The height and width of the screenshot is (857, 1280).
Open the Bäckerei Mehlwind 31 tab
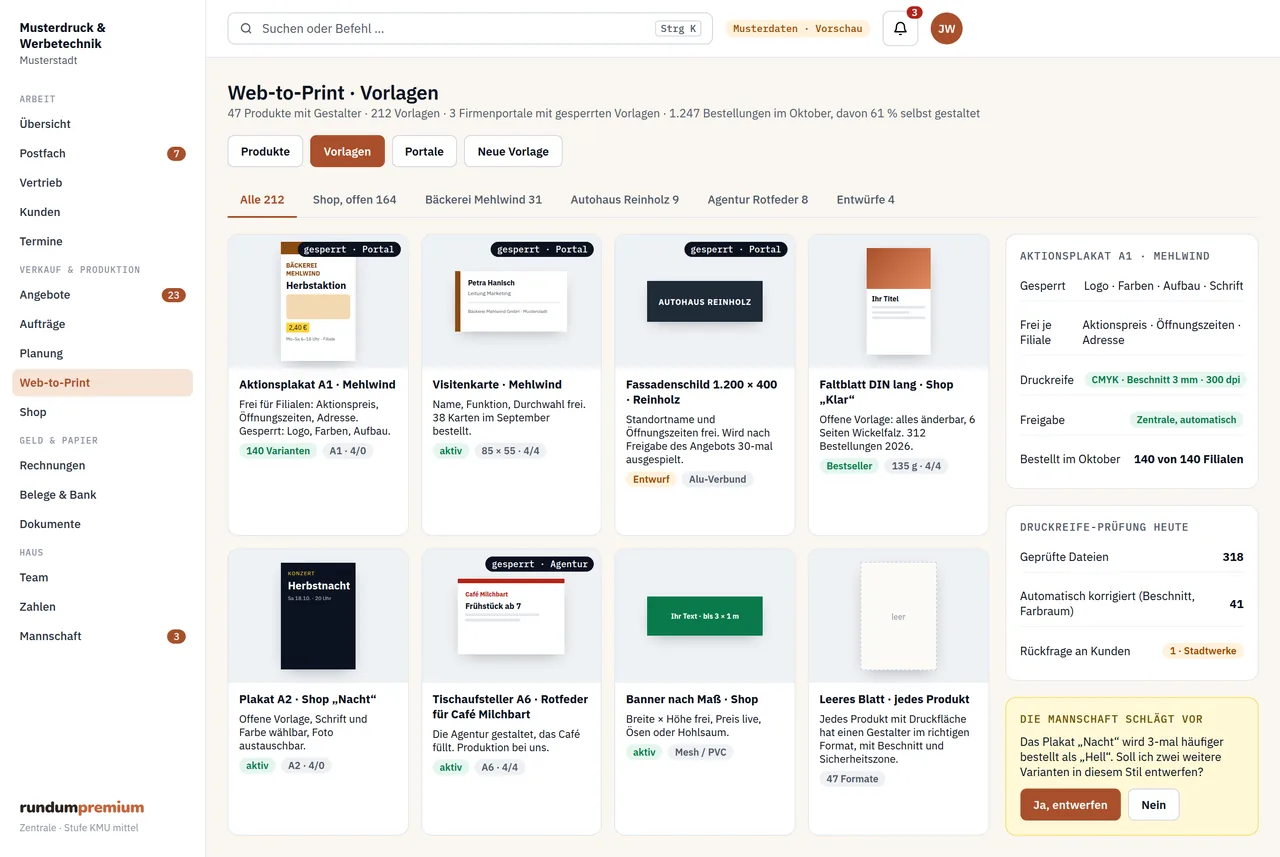click(483, 200)
